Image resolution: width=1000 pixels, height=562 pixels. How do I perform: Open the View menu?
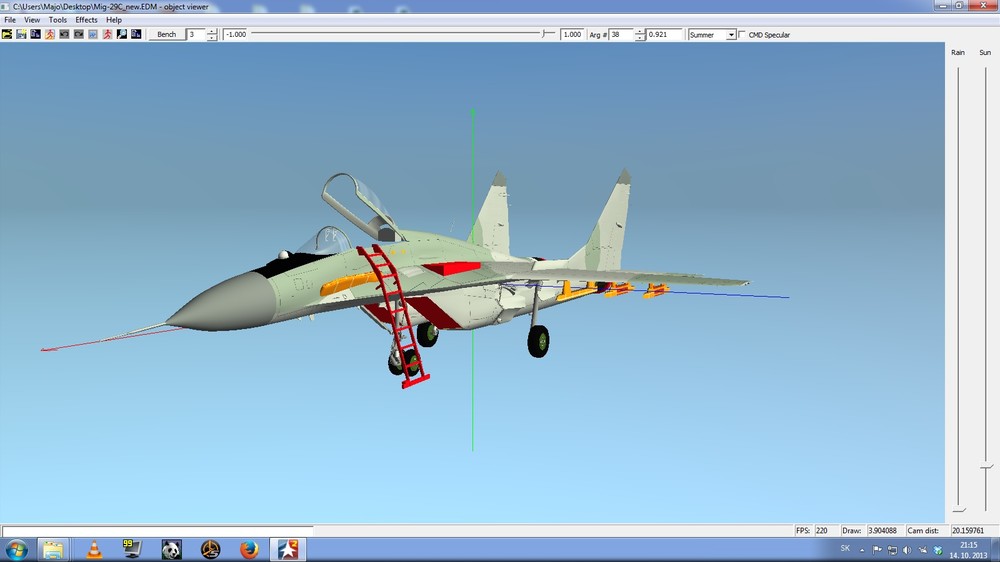click(32, 20)
